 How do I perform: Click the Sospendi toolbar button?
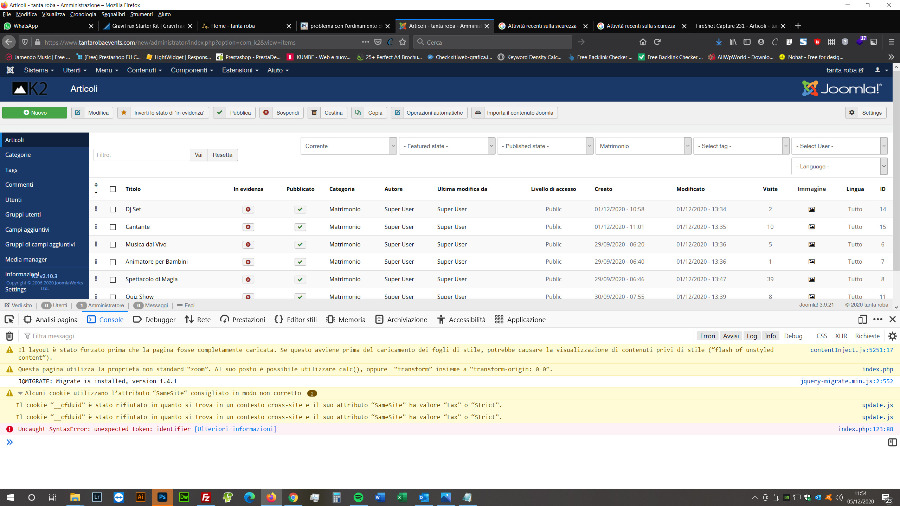click(281, 113)
